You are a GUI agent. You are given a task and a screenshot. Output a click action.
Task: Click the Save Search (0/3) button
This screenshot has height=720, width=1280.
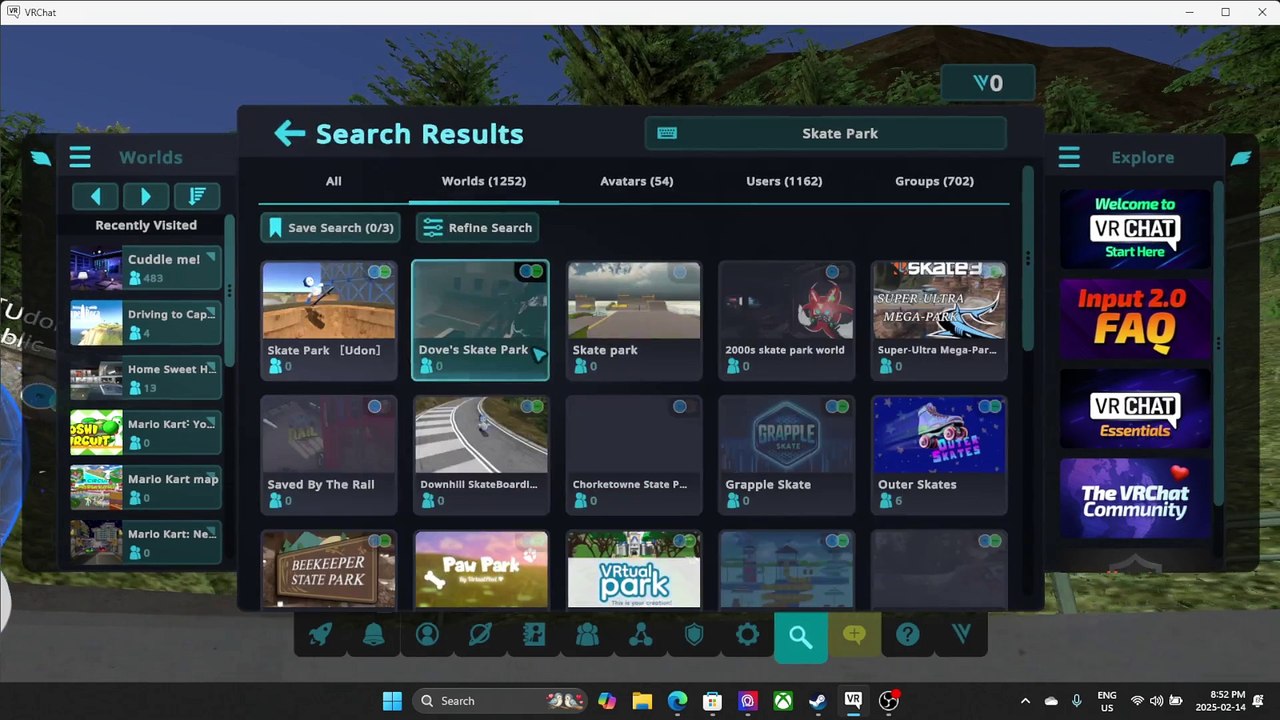click(x=330, y=228)
